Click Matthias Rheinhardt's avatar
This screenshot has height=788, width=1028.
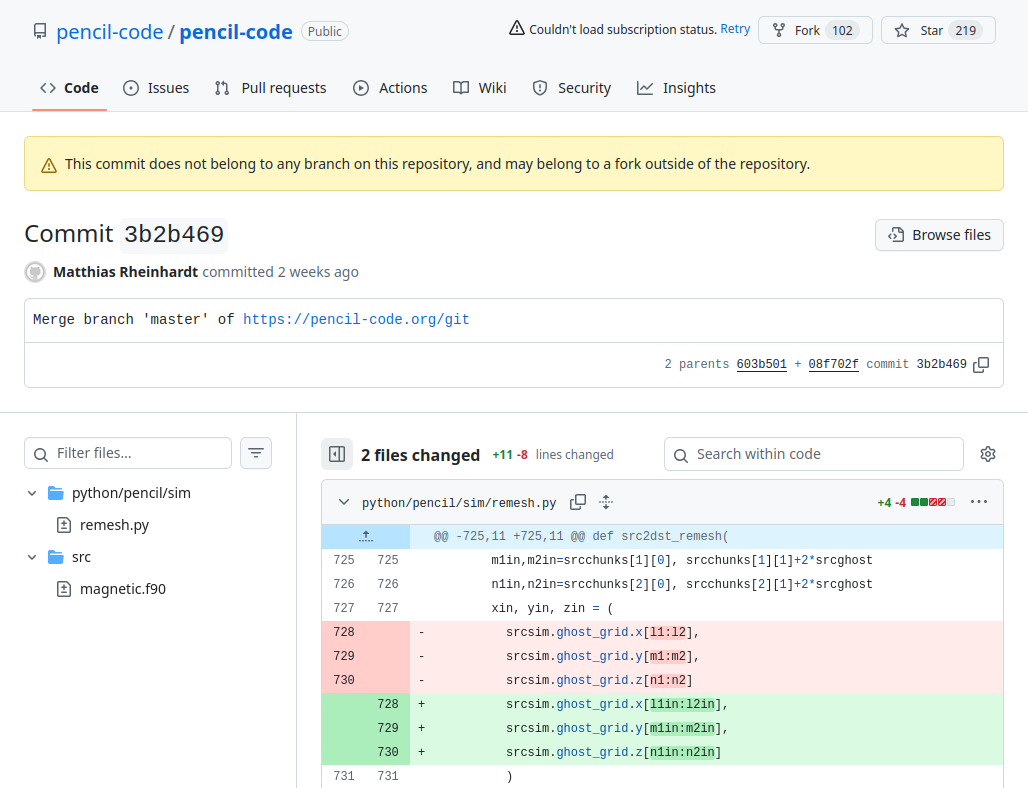click(35, 272)
